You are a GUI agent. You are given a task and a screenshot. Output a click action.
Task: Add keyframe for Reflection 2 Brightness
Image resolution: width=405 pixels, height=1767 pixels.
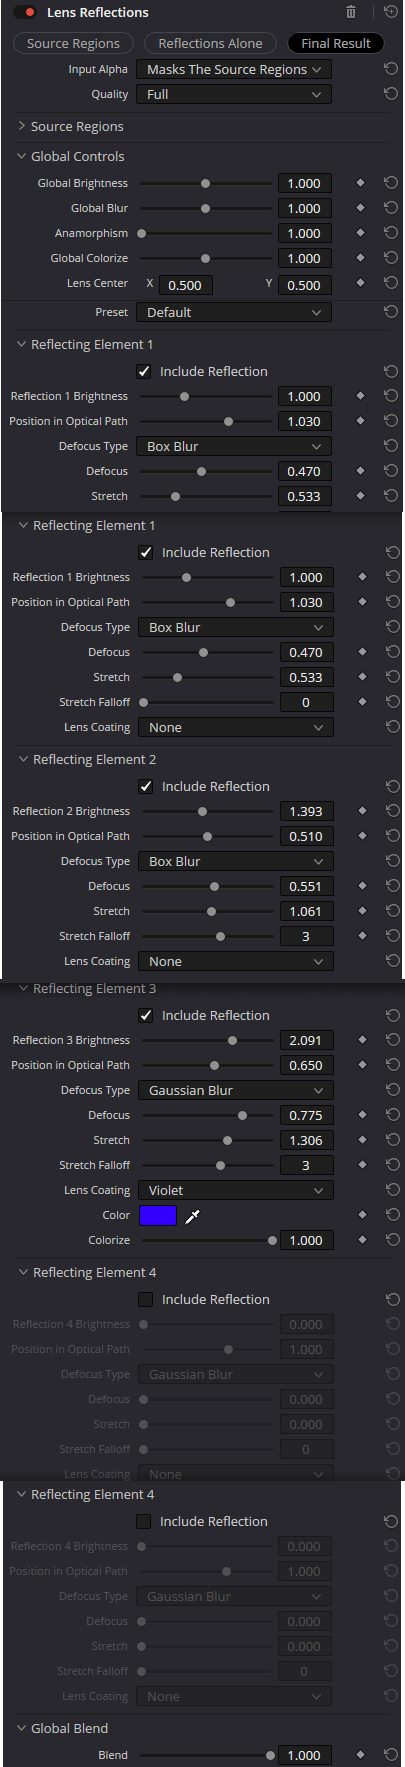pos(362,811)
